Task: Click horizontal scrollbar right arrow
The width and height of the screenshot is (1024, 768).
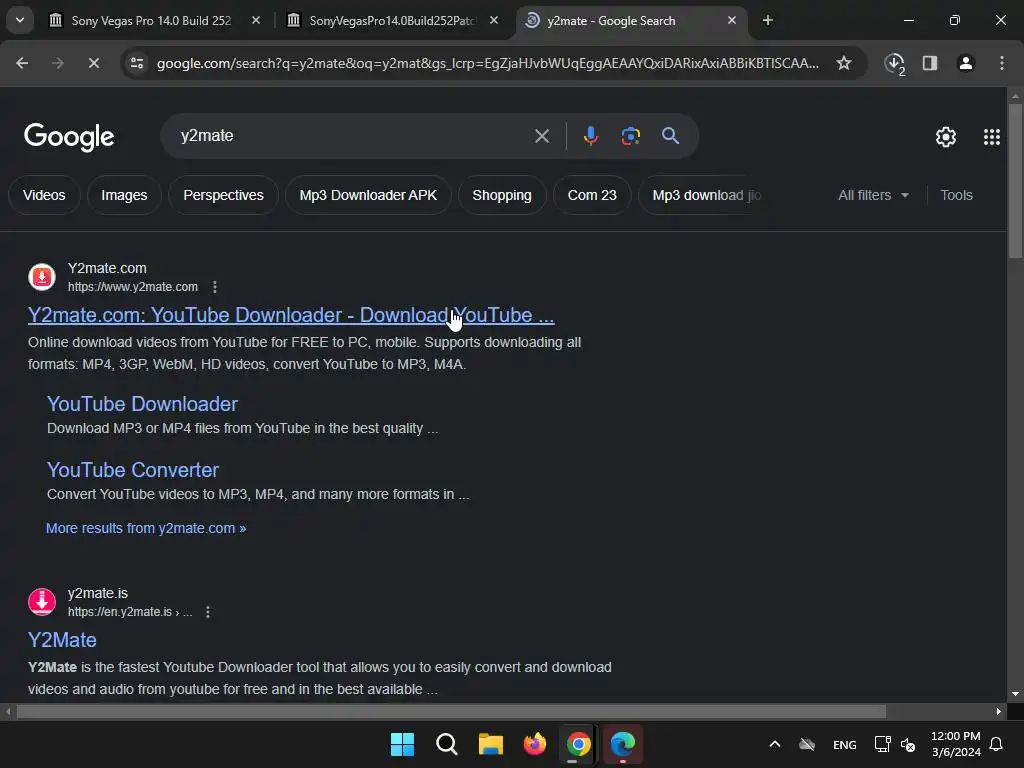Action: 999,711
